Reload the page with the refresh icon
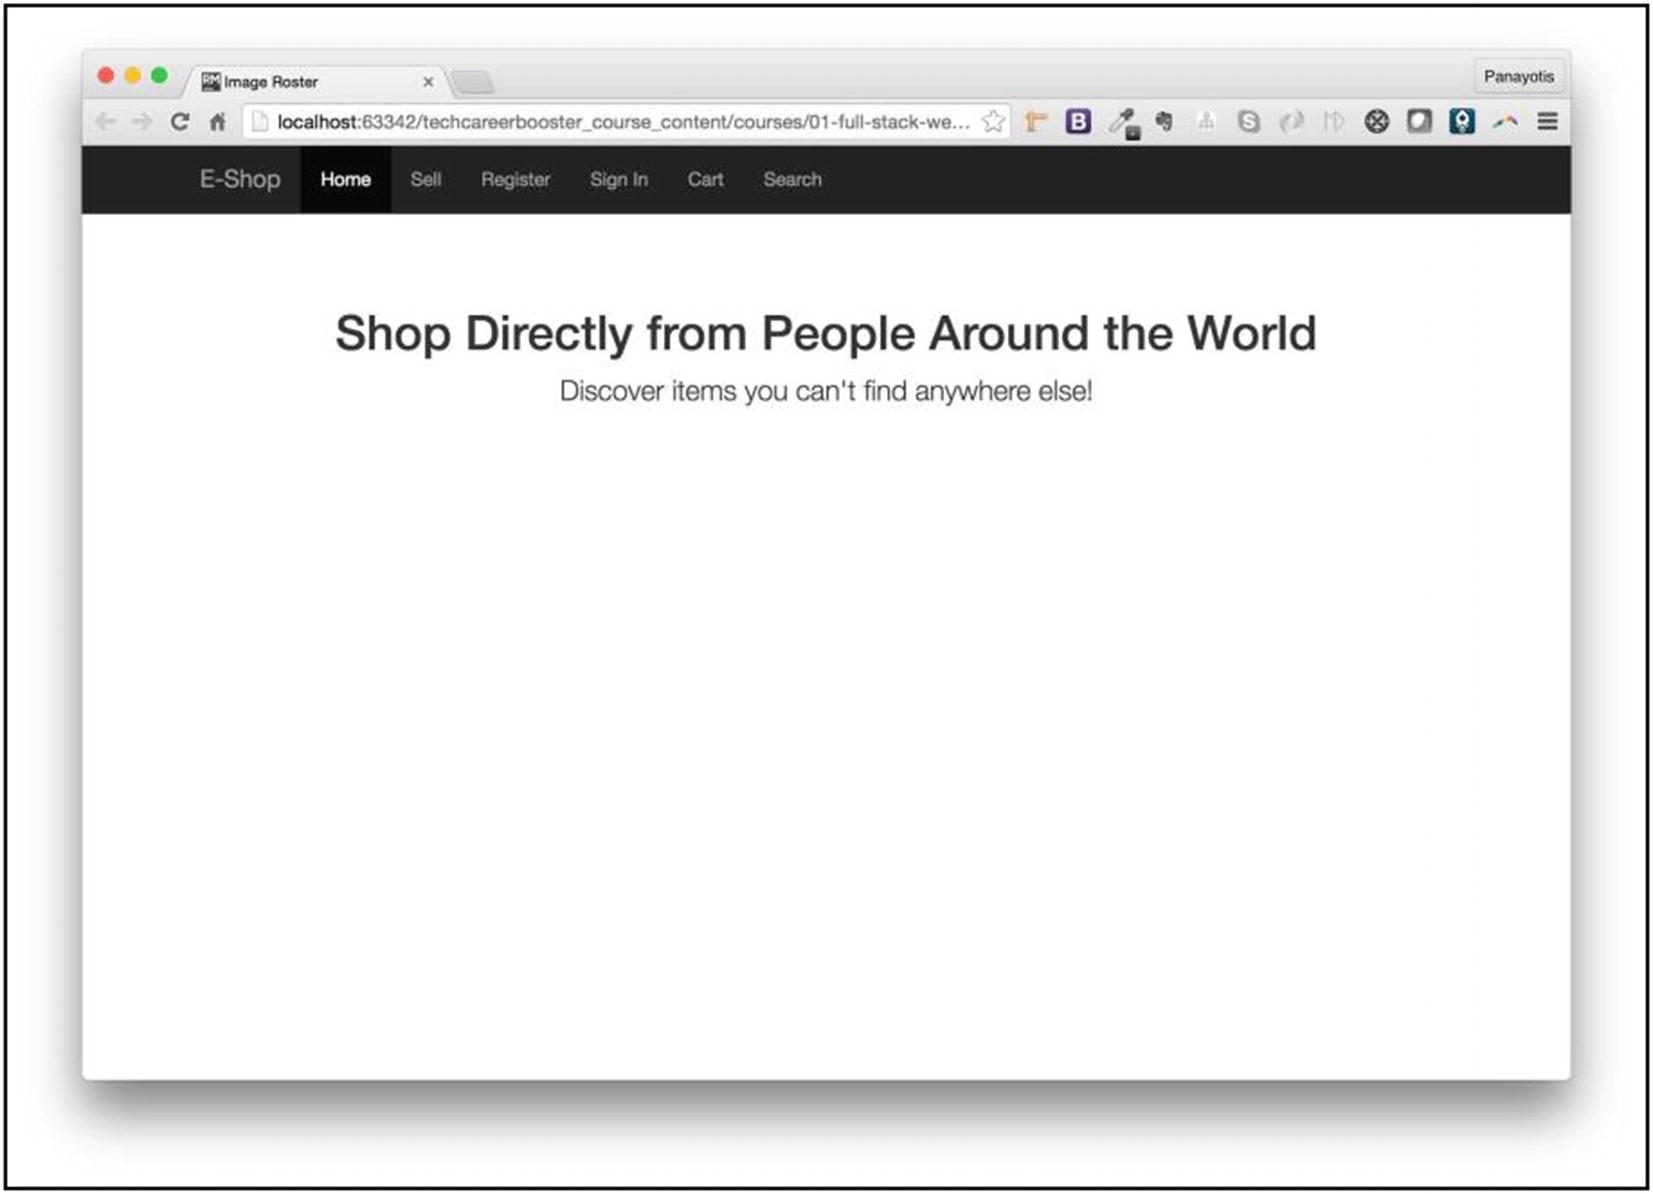The height and width of the screenshot is (1194, 1653). (180, 121)
